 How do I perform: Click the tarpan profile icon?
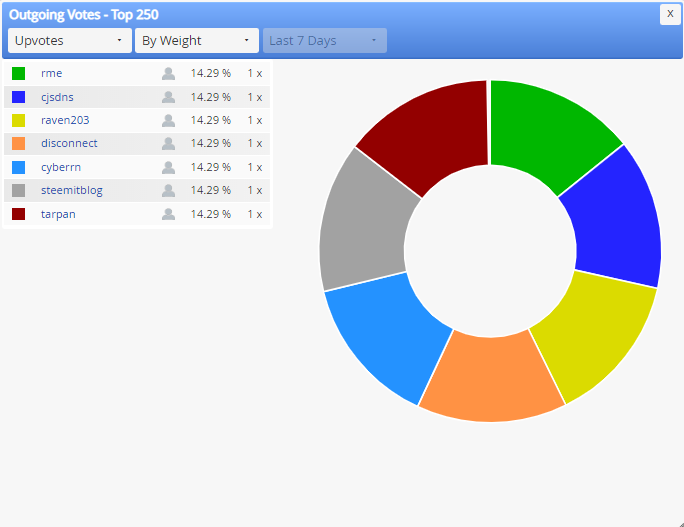(x=168, y=214)
